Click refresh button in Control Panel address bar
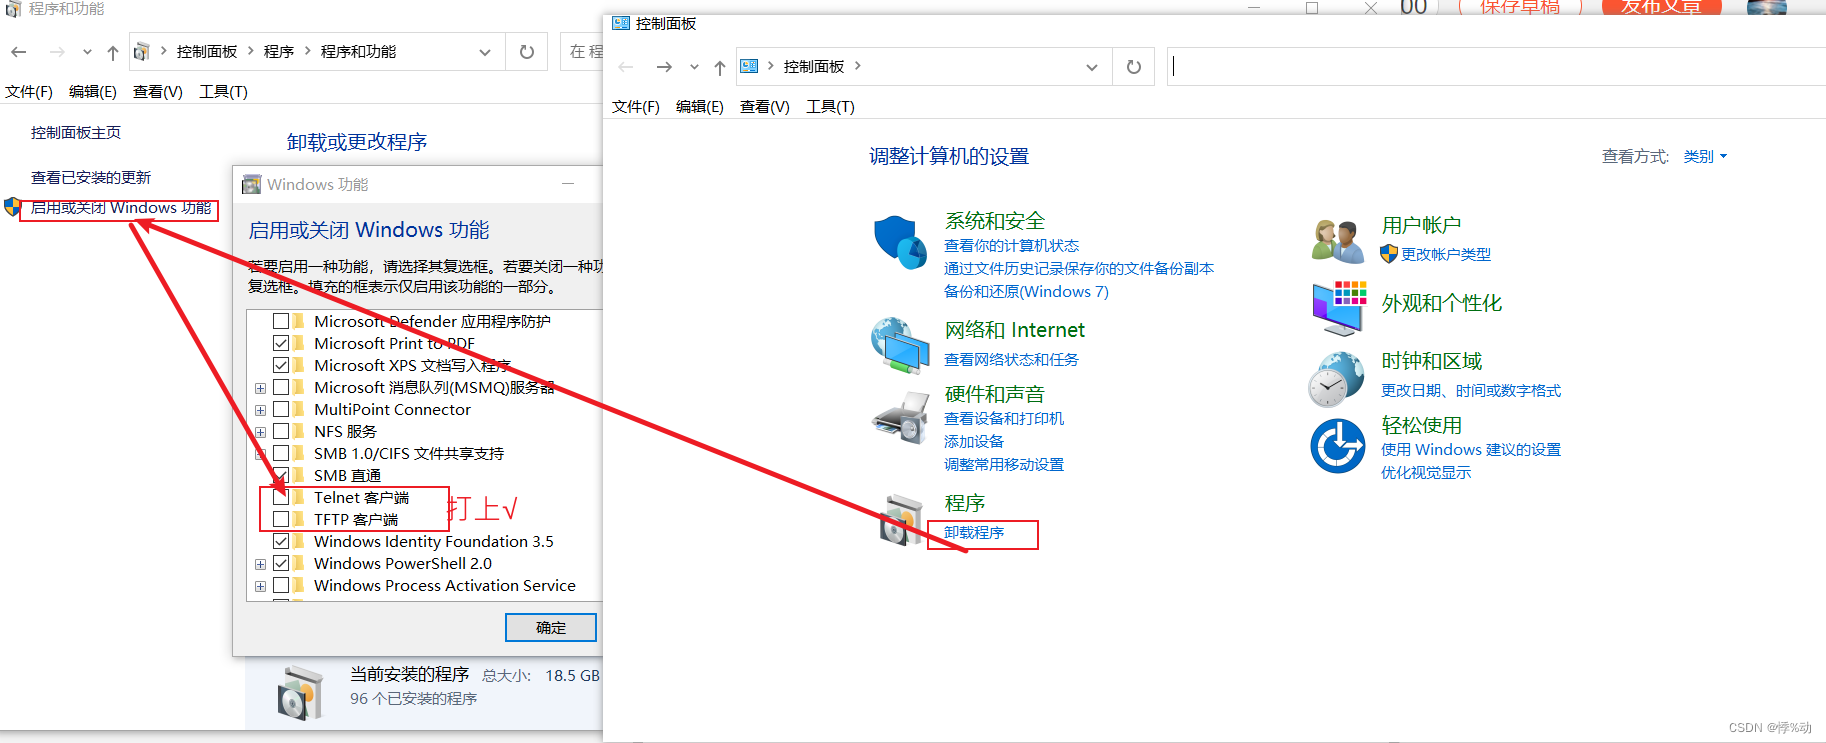The height and width of the screenshot is (743, 1826). pos(1134,67)
